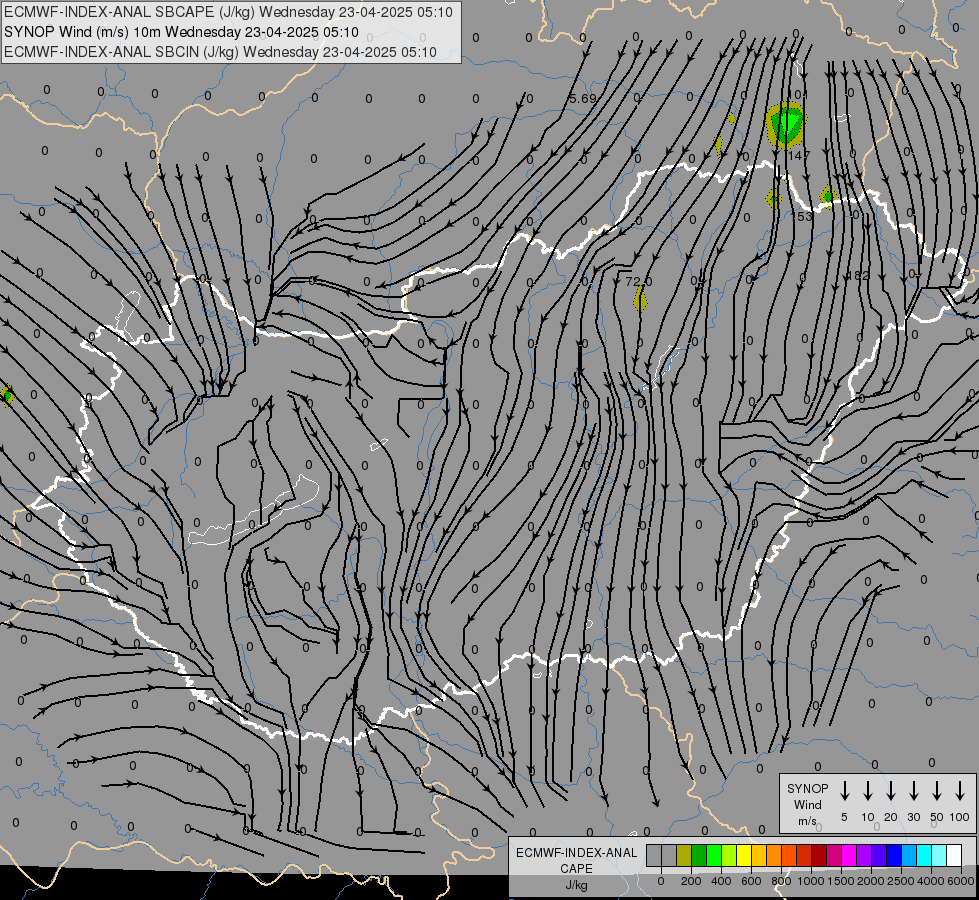Click the wind arrow above the 5 label
The image size is (979, 900).
click(x=845, y=791)
